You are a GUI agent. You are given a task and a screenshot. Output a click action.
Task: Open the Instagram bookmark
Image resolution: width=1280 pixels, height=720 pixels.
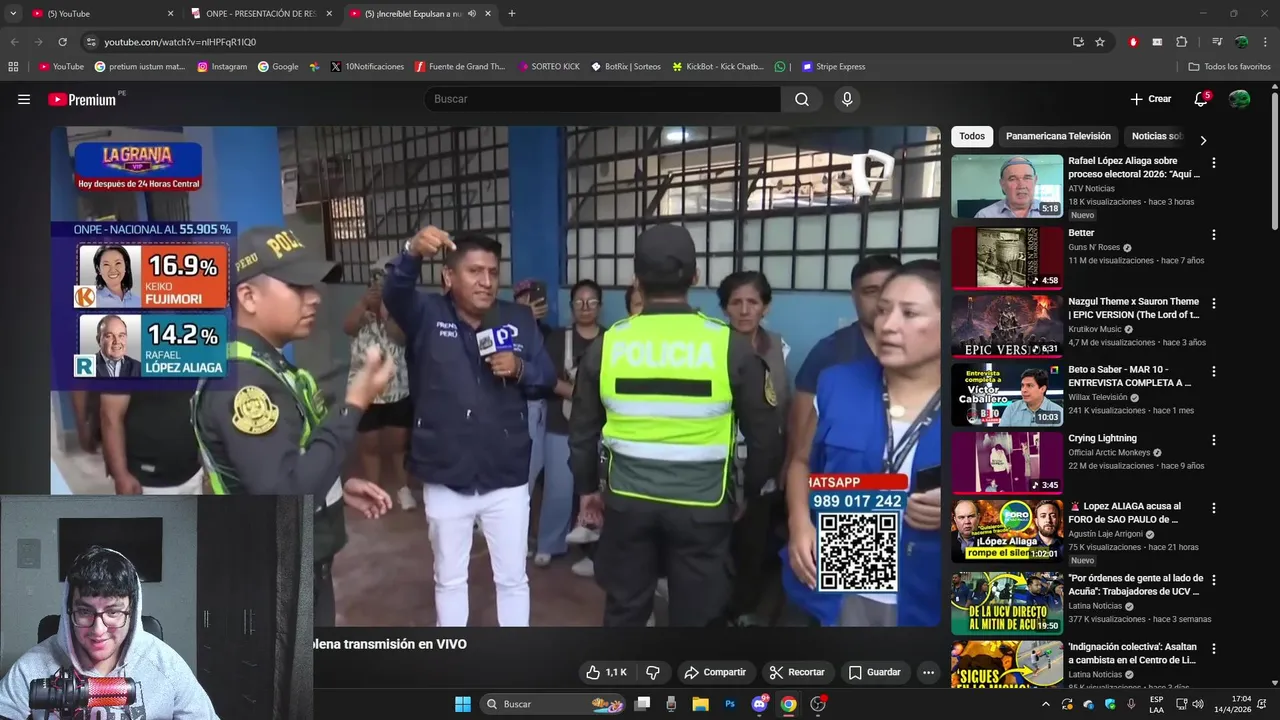click(222, 67)
